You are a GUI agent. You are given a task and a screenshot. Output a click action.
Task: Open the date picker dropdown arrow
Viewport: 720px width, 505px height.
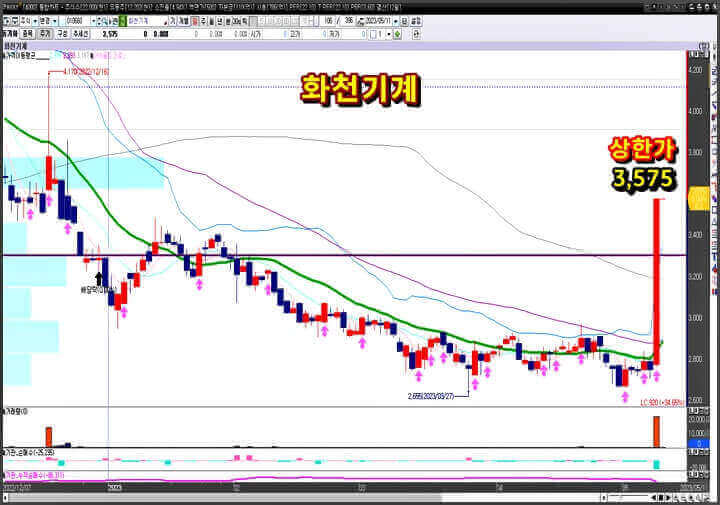click(x=396, y=21)
